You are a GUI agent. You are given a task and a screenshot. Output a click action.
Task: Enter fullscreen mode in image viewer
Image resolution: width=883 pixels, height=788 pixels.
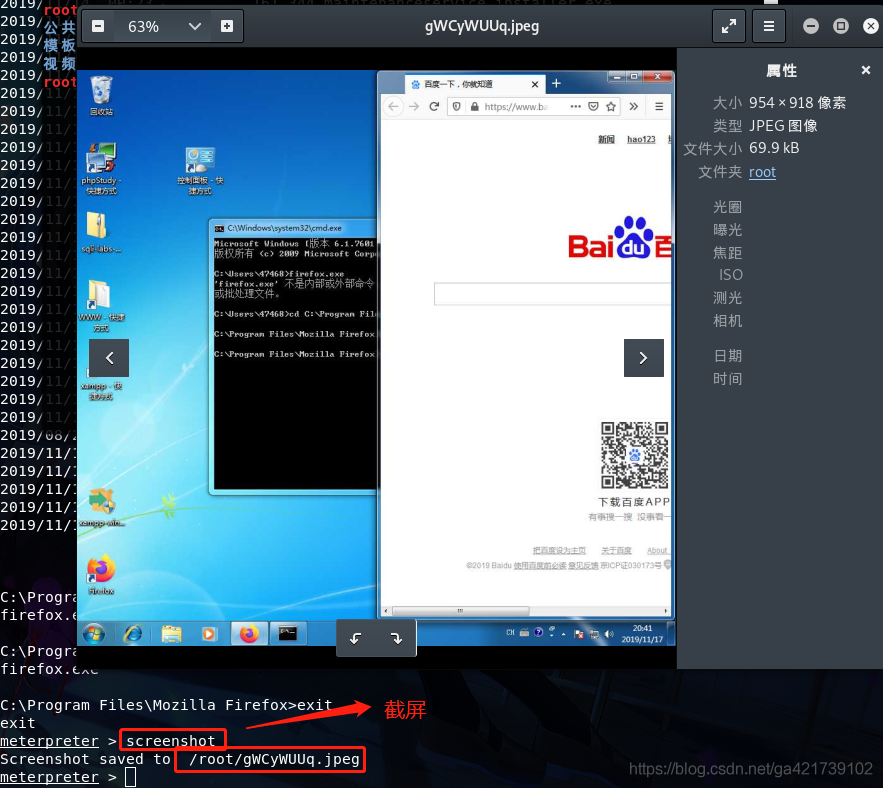729,26
